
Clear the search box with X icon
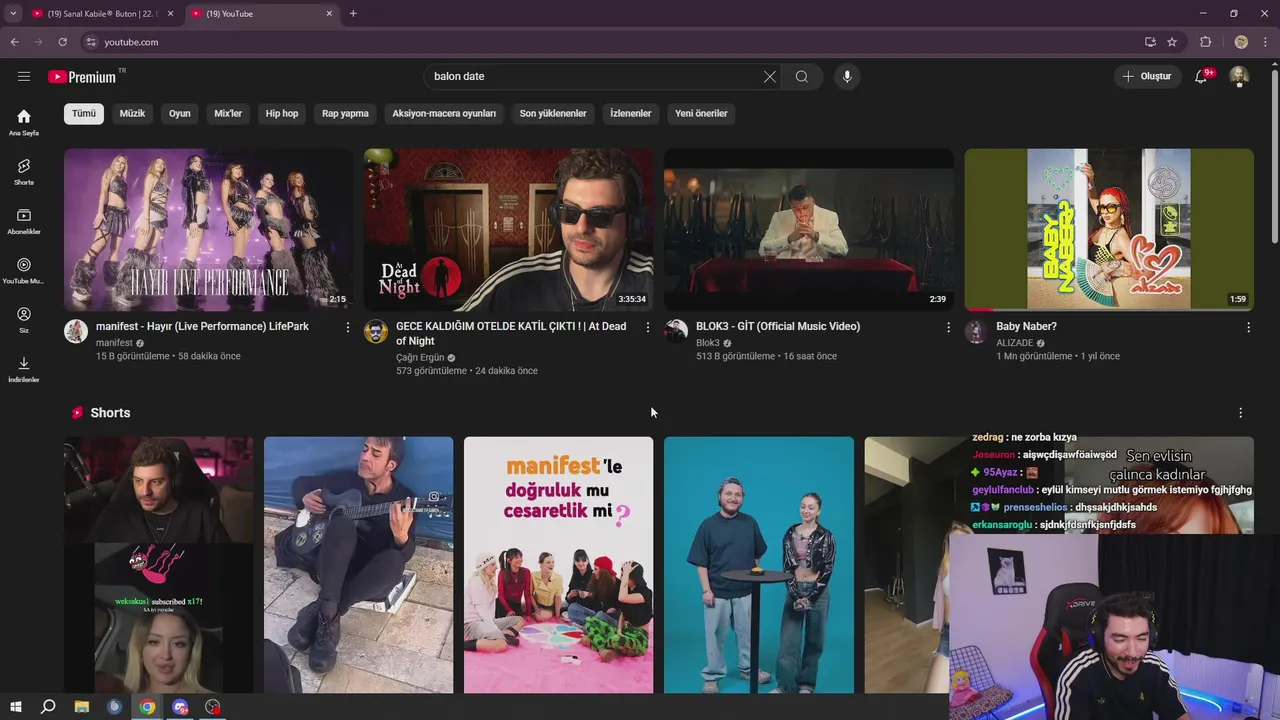tap(770, 76)
